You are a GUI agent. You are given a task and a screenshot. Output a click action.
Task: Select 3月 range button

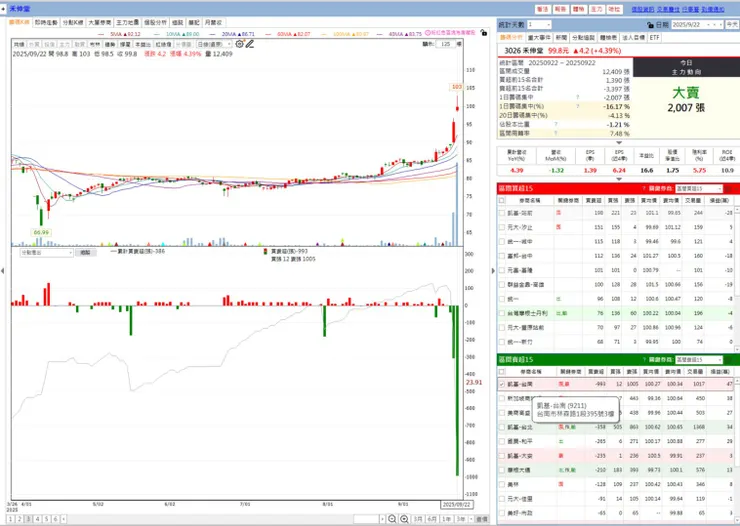pyautogui.click(x=418, y=519)
